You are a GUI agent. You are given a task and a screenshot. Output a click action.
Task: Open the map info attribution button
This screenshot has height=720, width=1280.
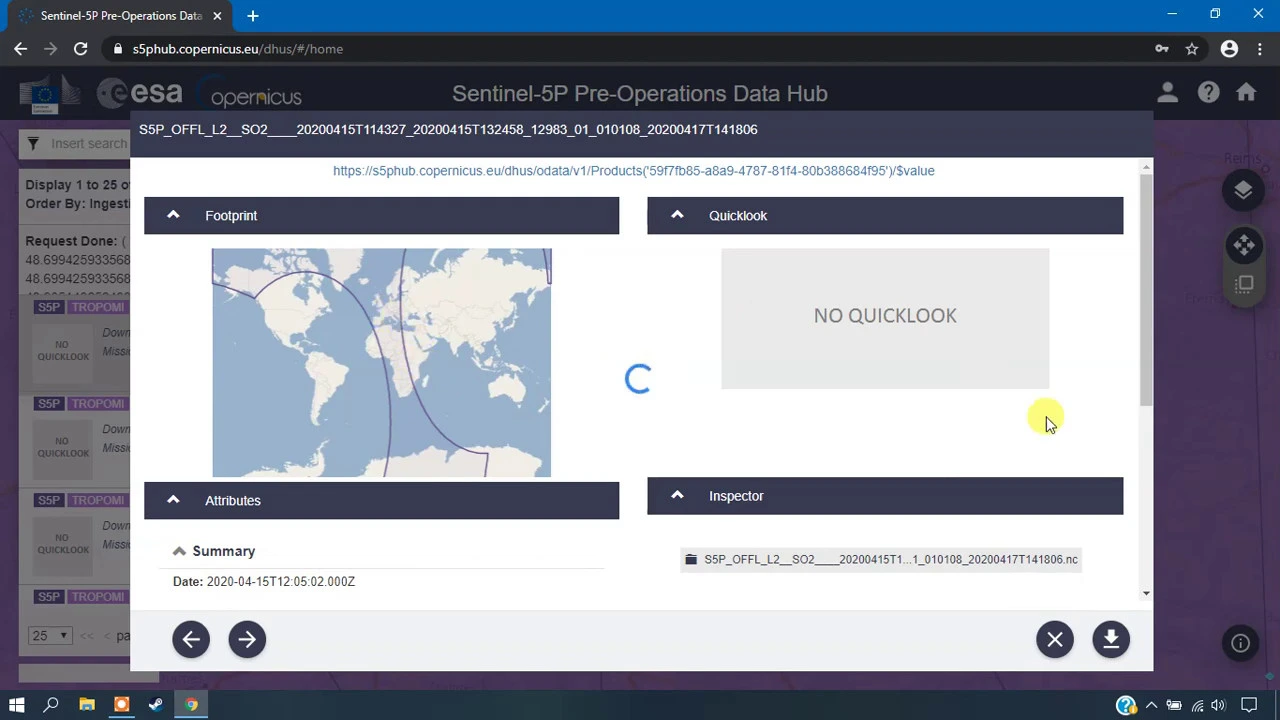pos(1240,644)
